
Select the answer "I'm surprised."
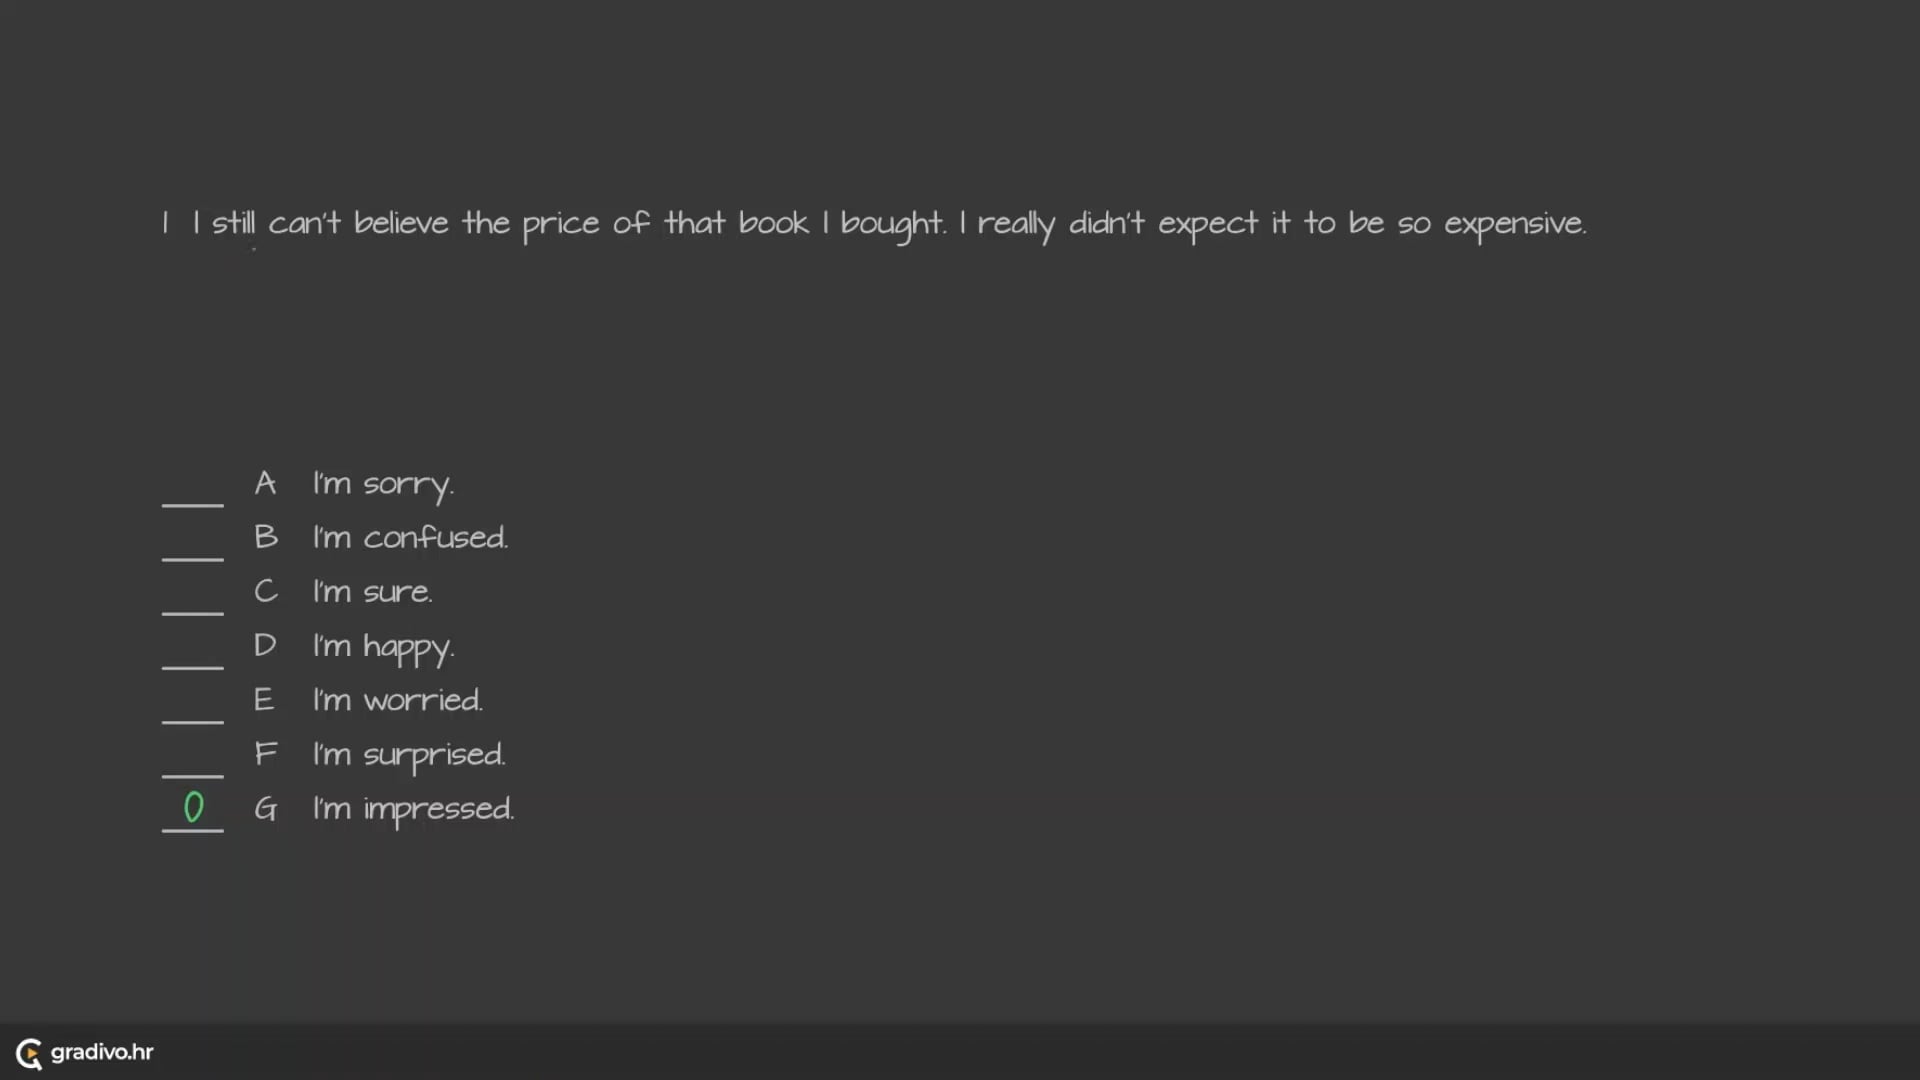409,755
